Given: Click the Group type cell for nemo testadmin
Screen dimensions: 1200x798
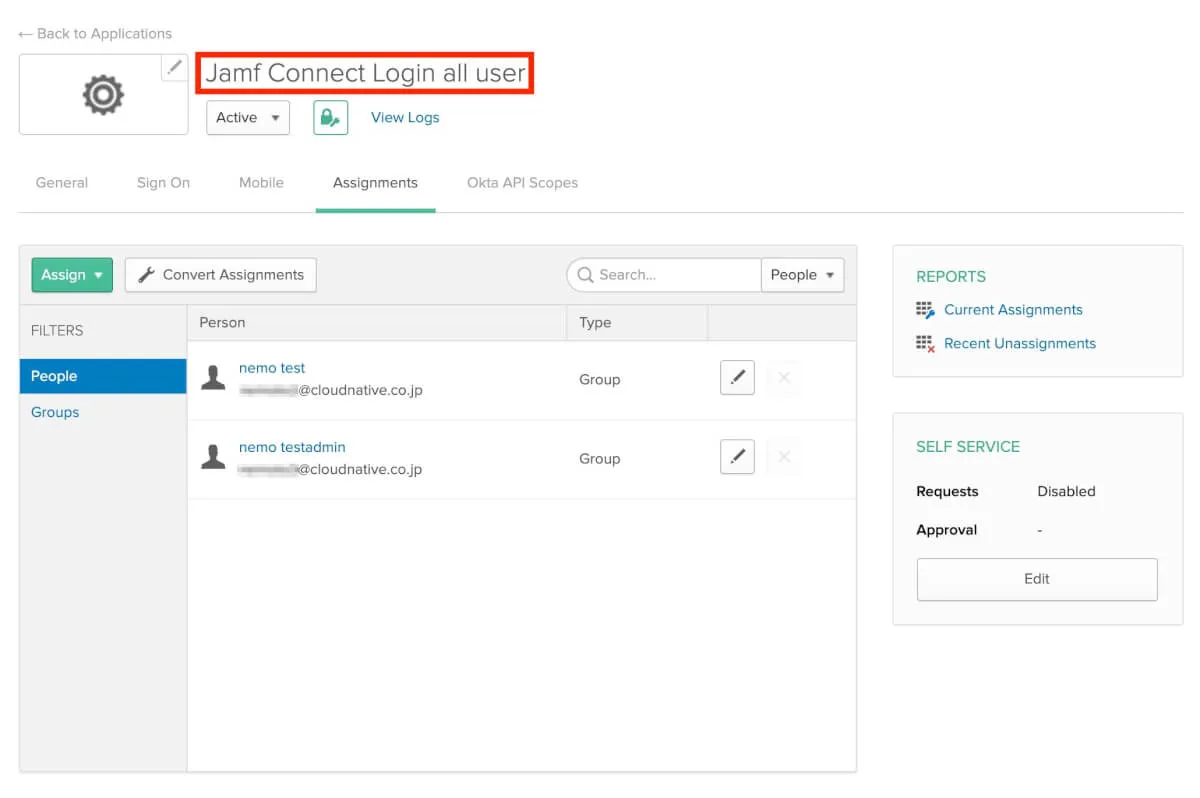Looking at the screenshot, I should [600, 458].
